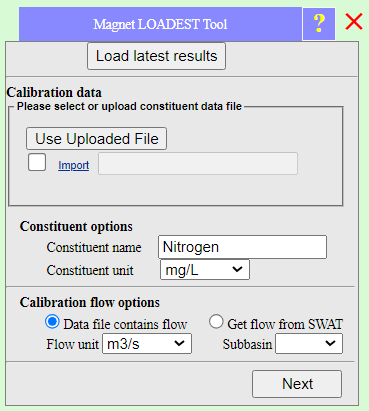Click the Constituent options heading
The width and height of the screenshot is (369, 411).
pos(76,226)
